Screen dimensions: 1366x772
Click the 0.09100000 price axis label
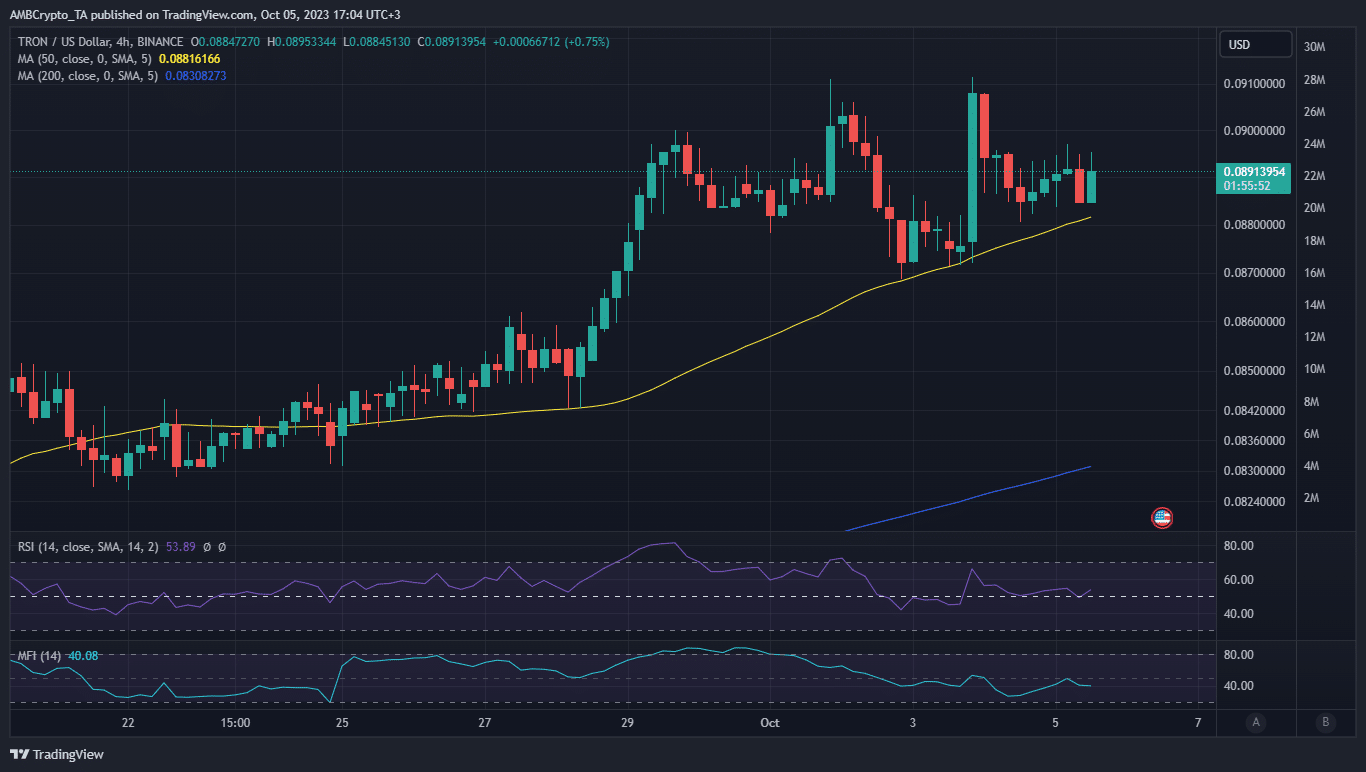pyautogui.click(x=1255, y=84)
